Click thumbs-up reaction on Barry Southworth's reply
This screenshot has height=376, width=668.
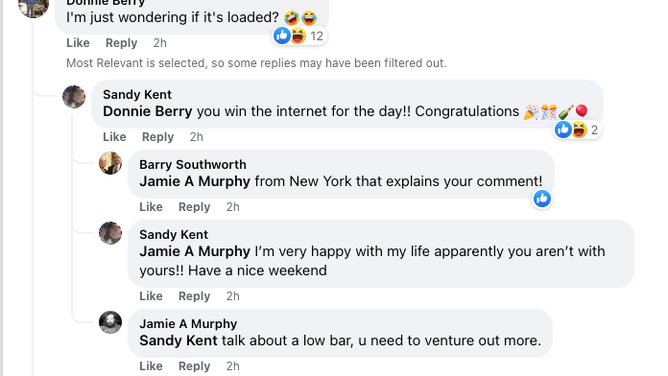tap(542, 198)
